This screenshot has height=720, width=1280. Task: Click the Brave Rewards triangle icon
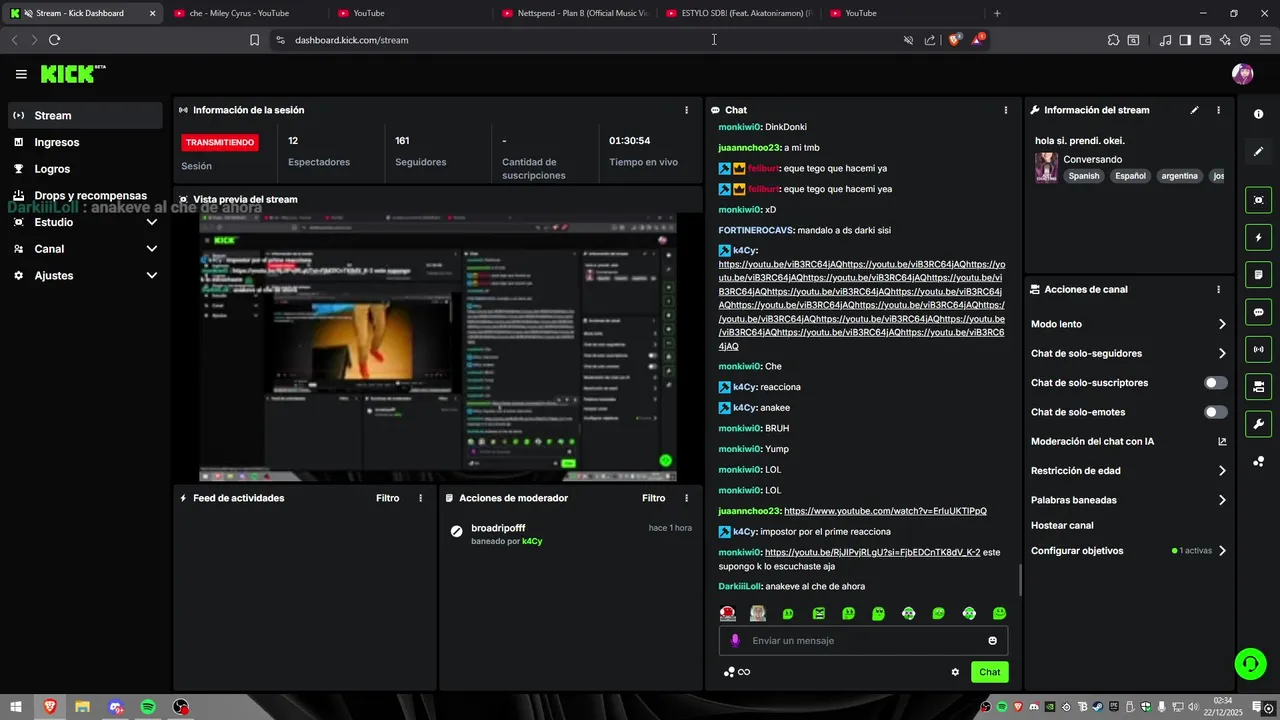978,40
